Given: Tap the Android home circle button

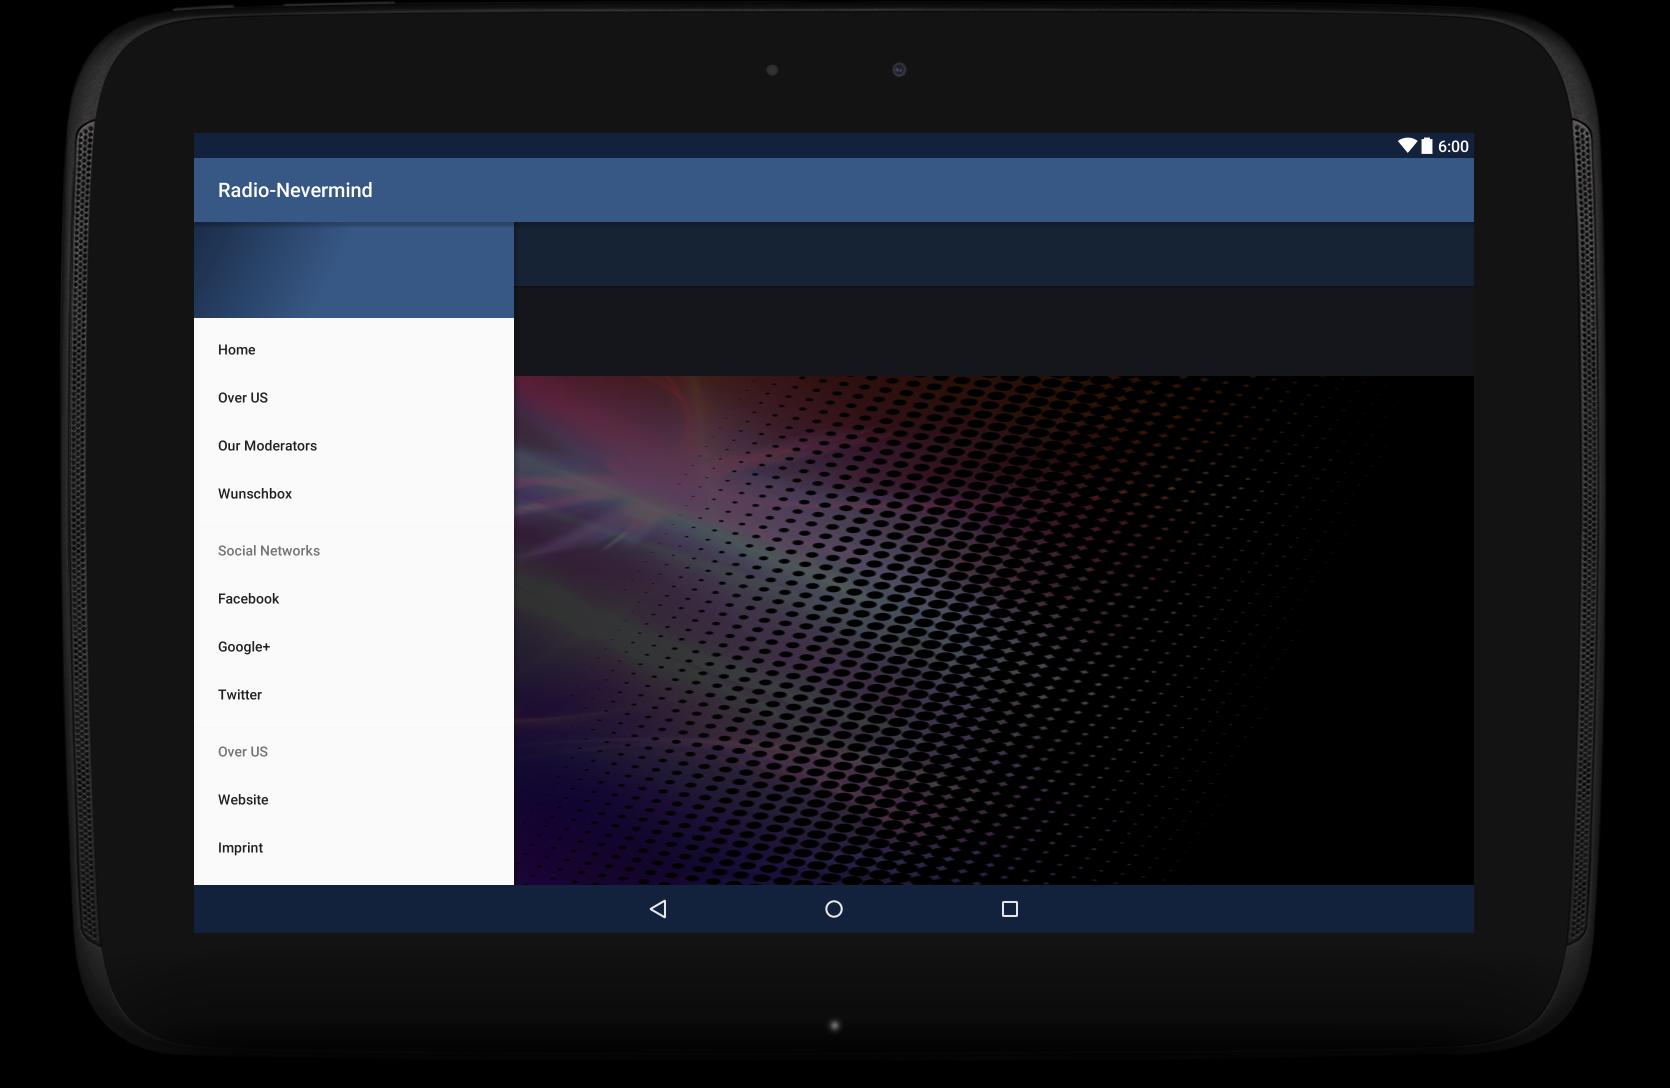Looking at the screenshot, I should coord(834,909).
